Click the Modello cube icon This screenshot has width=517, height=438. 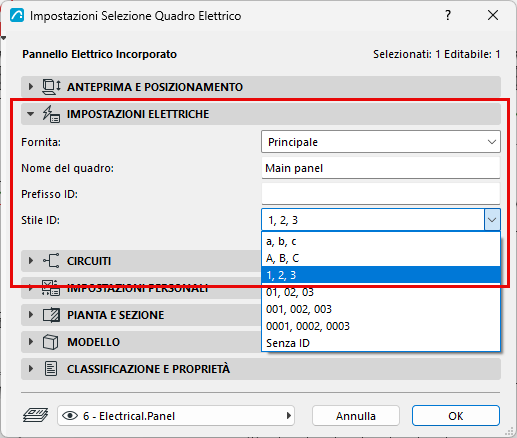point(51,342)
